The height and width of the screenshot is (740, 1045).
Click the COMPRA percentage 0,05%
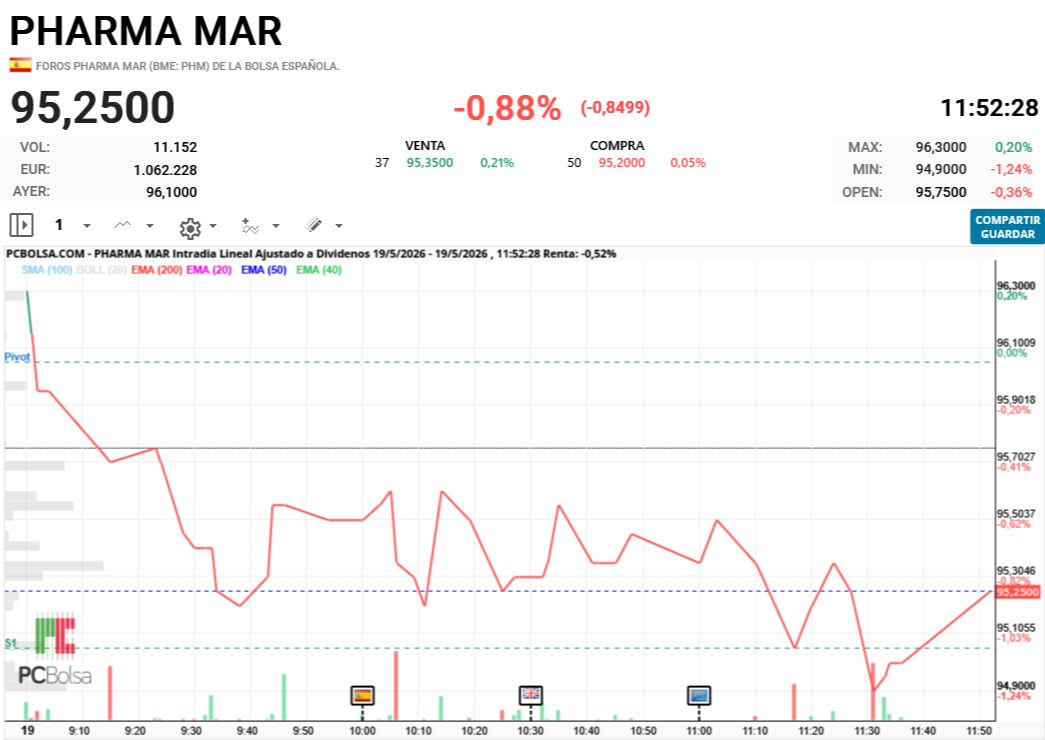pyautogui.click(x=688, y=163)
